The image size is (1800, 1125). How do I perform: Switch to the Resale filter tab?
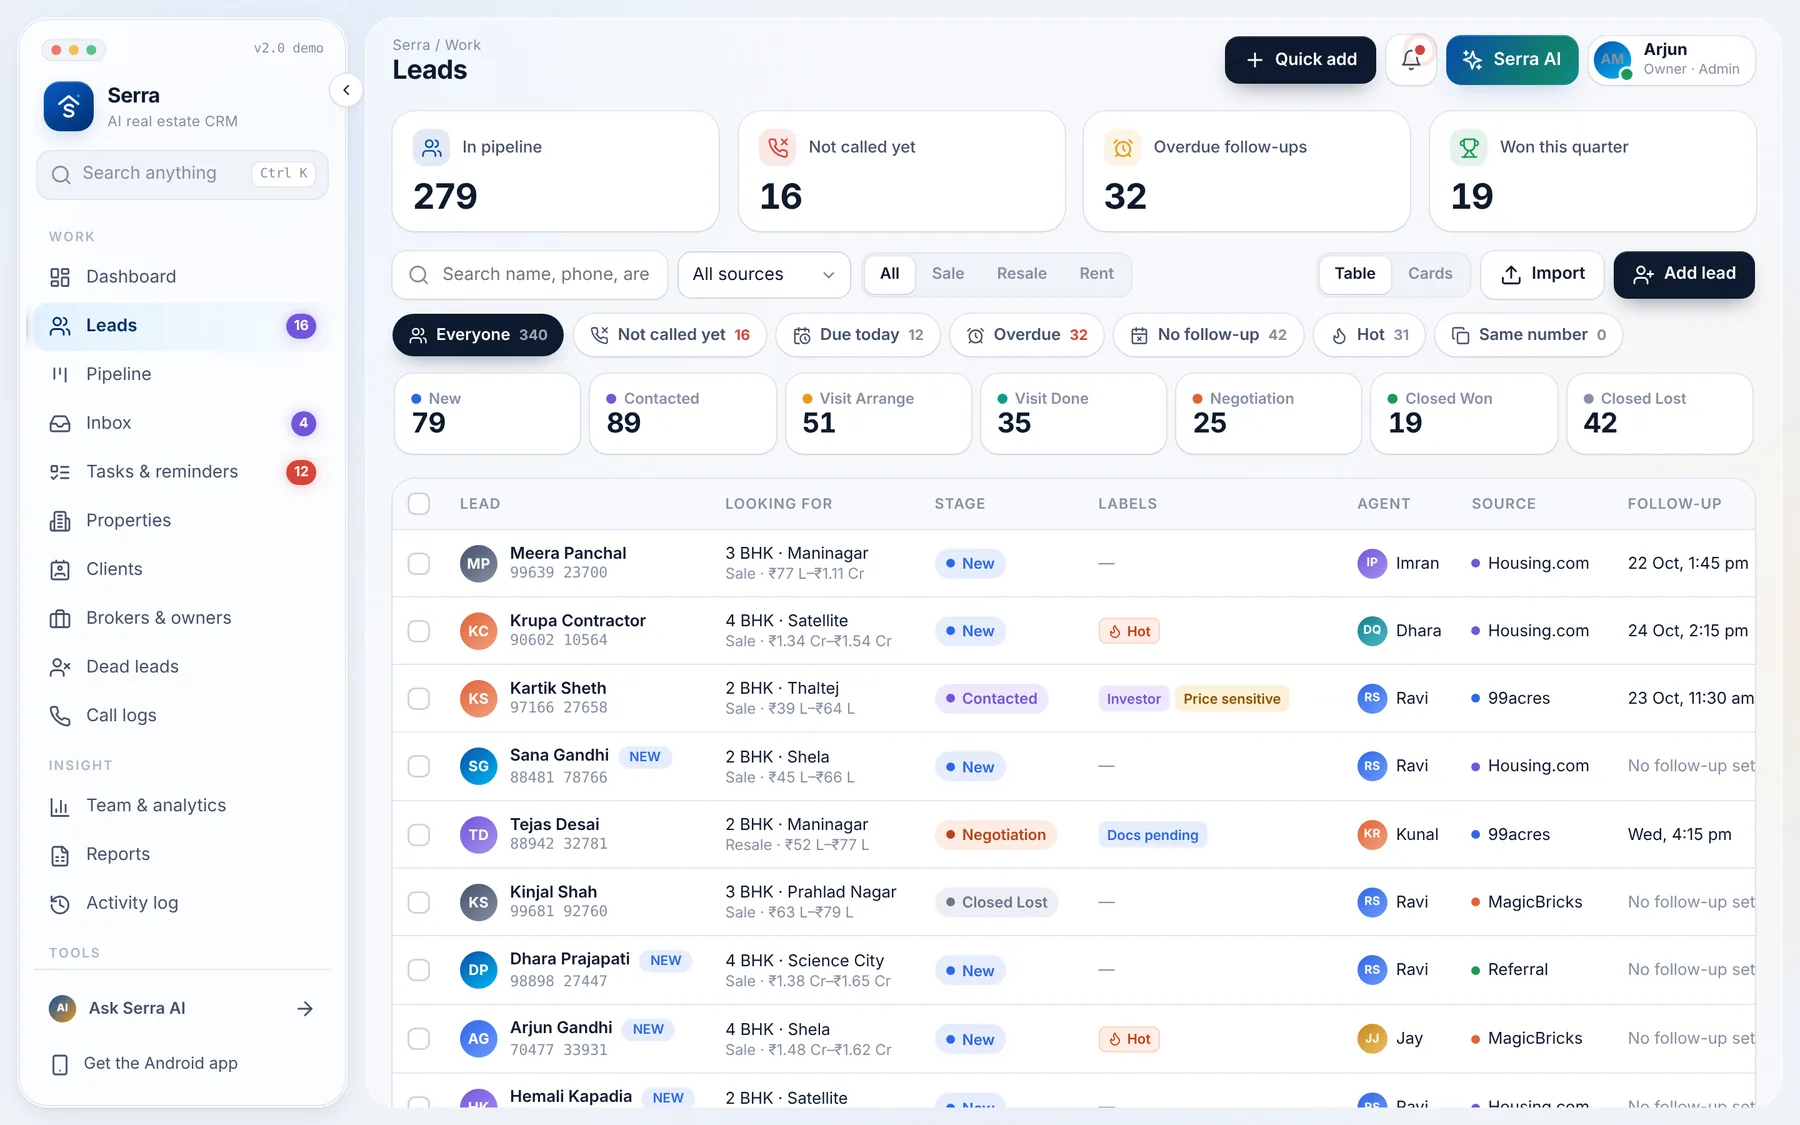pyautogui.click(x=1021, y=274)
